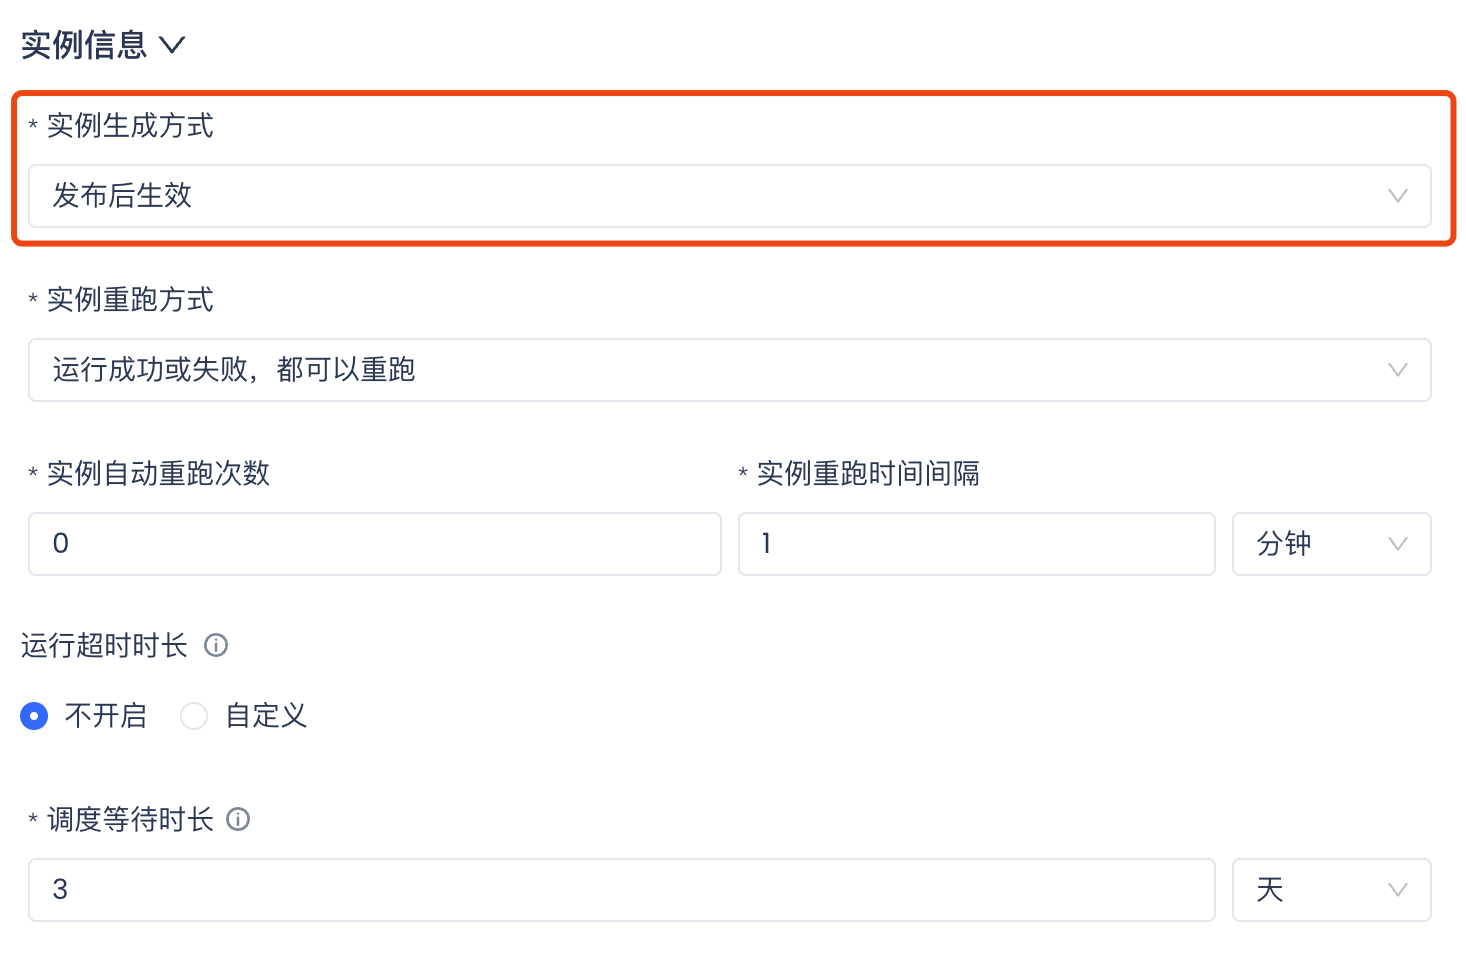Image resolution: width=1466 pixels, height=962 pixels.
Task: Click the 自定义 option label text
Action: (266, 716)
